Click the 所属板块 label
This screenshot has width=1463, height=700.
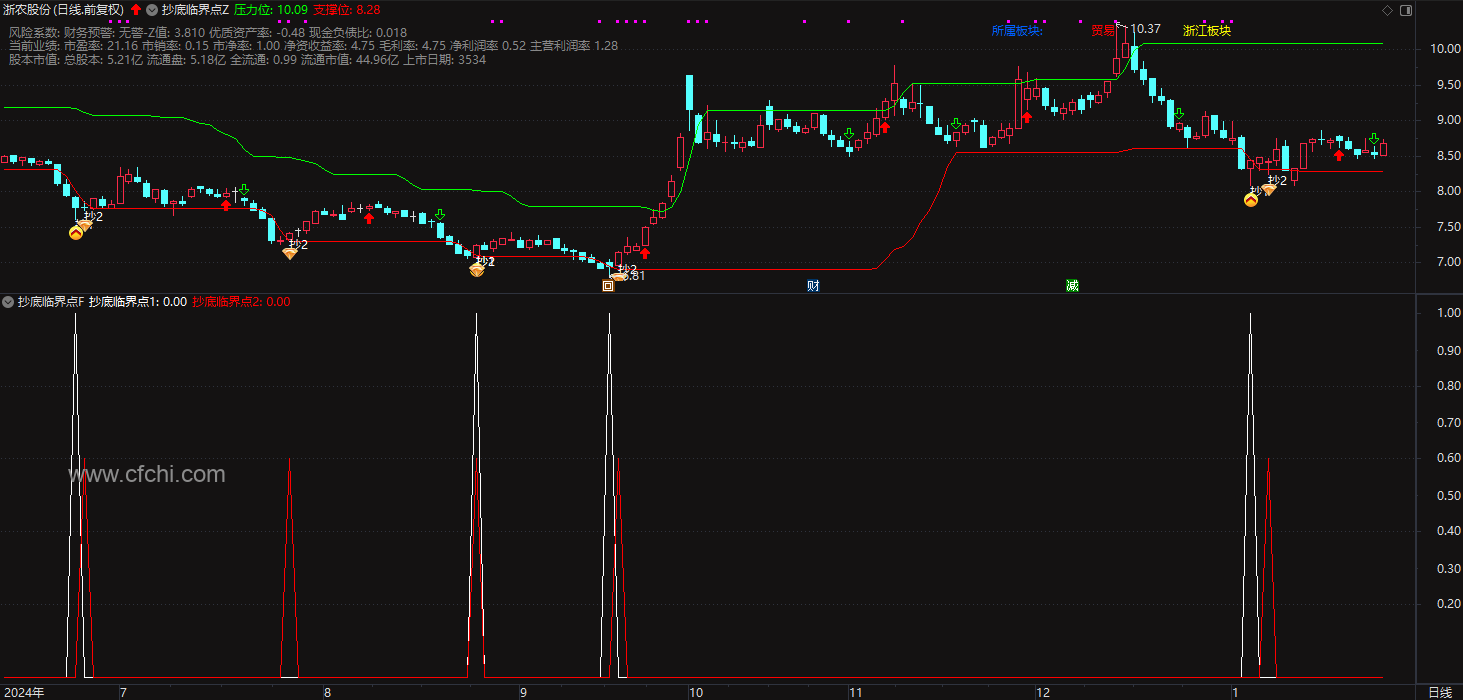click(1017, 31)
